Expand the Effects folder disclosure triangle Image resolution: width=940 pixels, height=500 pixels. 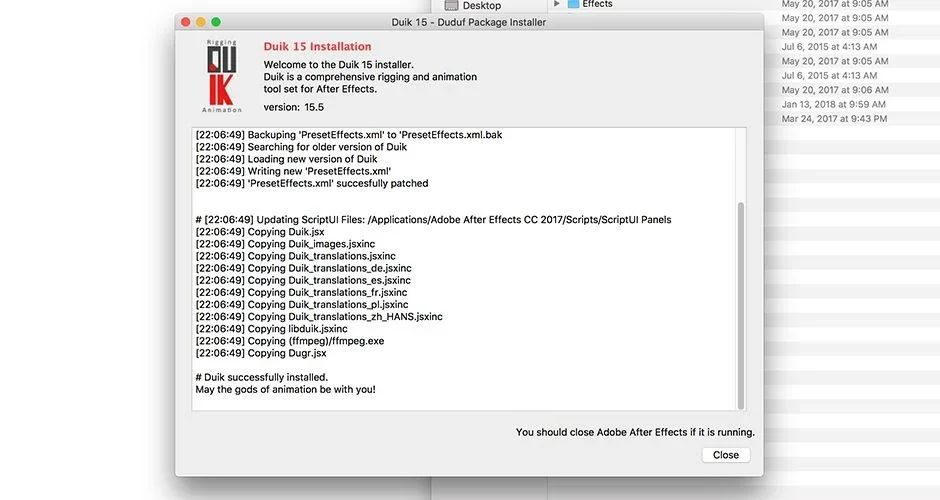point(556,4)
